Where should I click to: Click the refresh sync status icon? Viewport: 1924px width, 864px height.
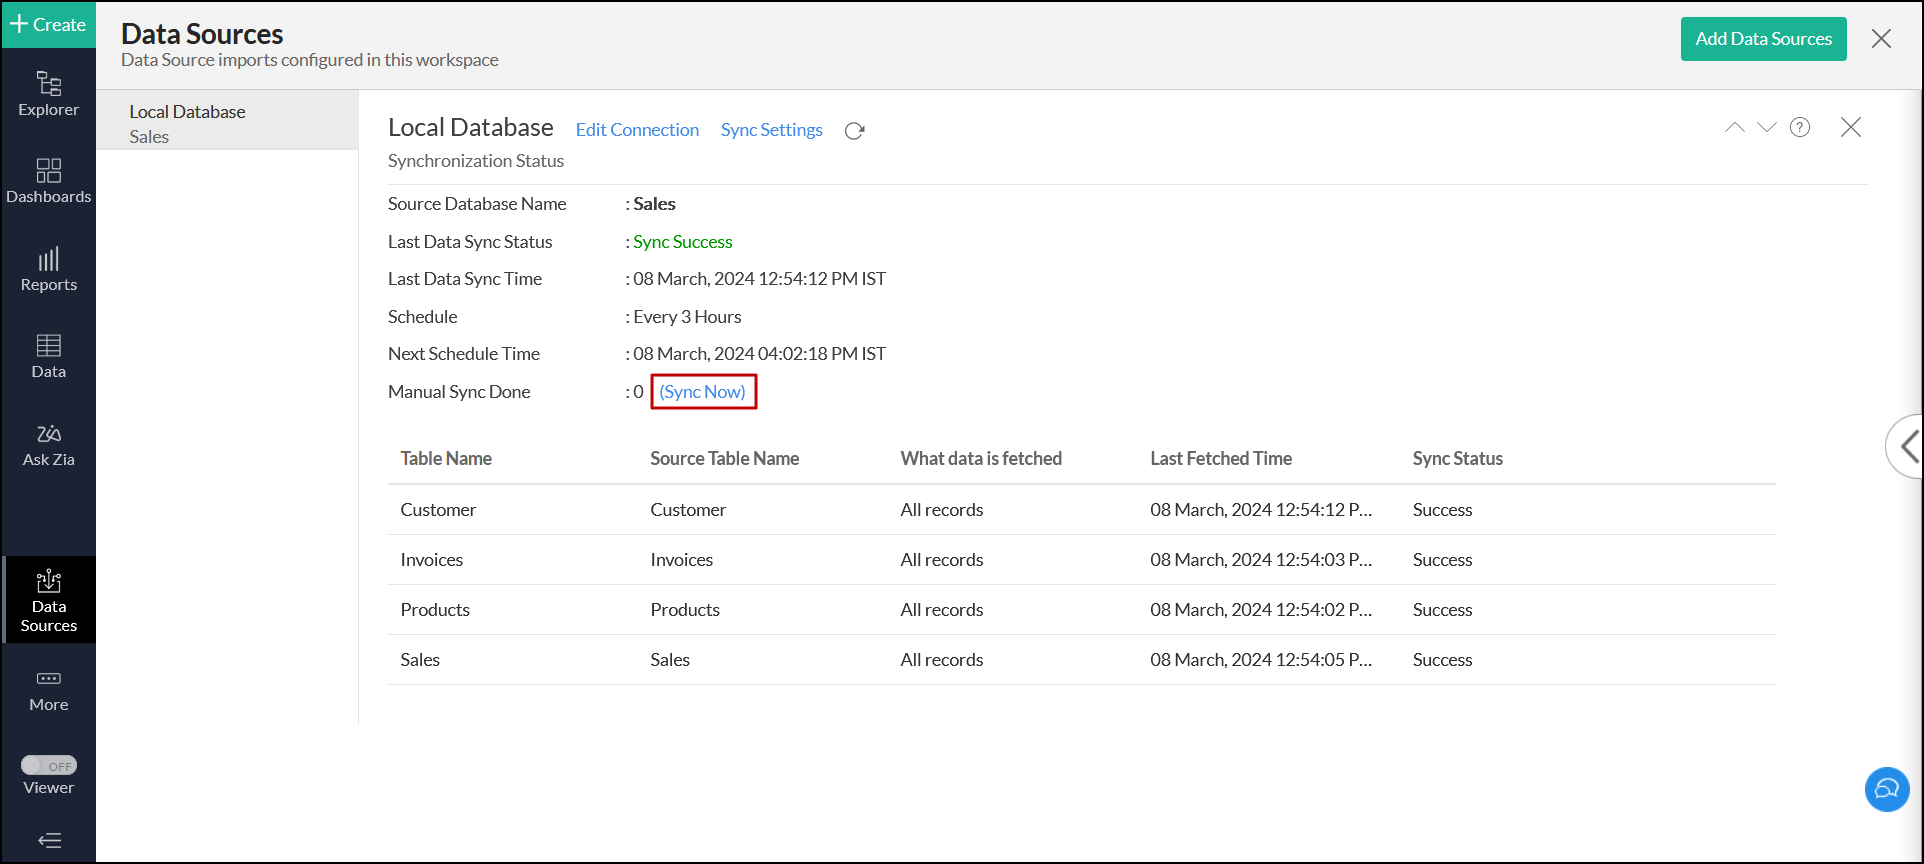(854, 131)
